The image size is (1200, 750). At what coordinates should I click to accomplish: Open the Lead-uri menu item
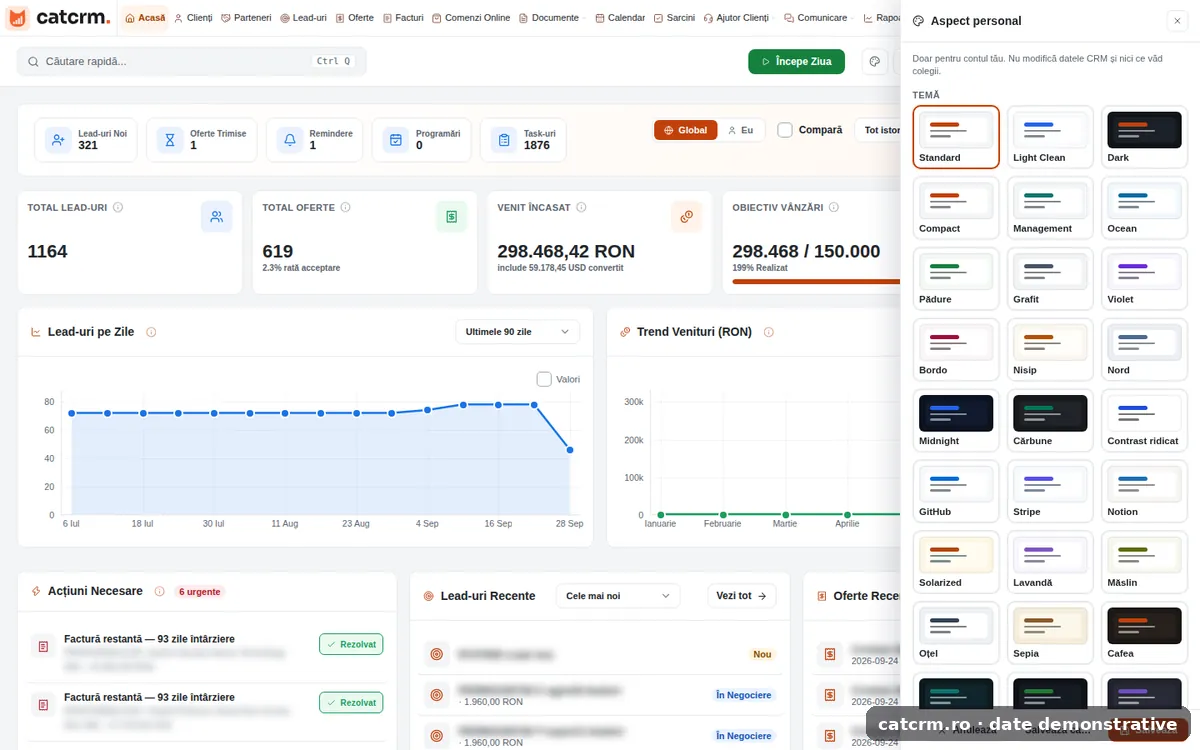coord(303,18)
